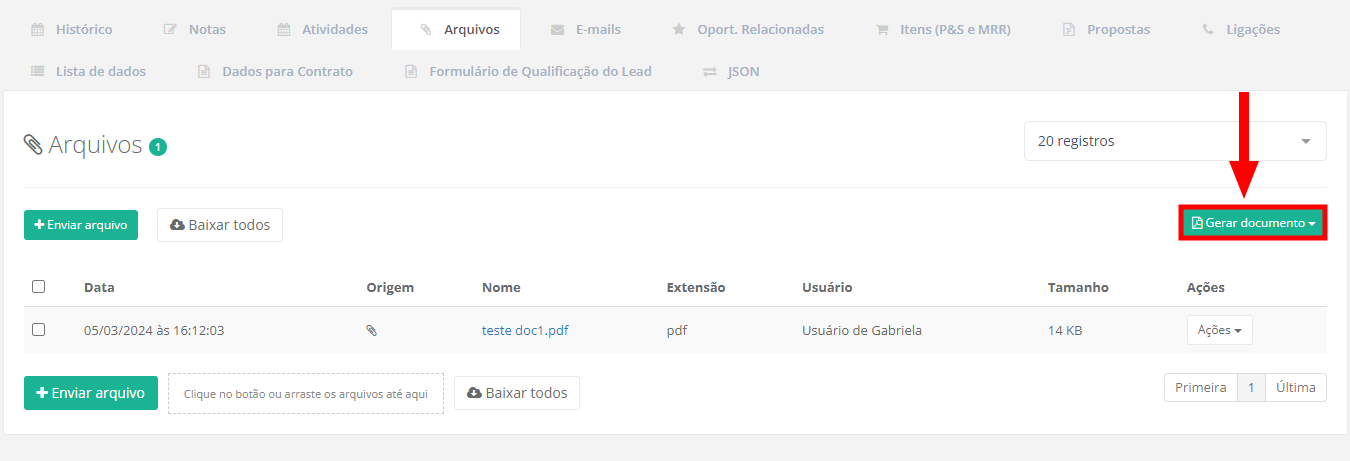Open the teste doc1.pdf file link
This screenshot has height=461, width=1350.
[x=525, y=330]
